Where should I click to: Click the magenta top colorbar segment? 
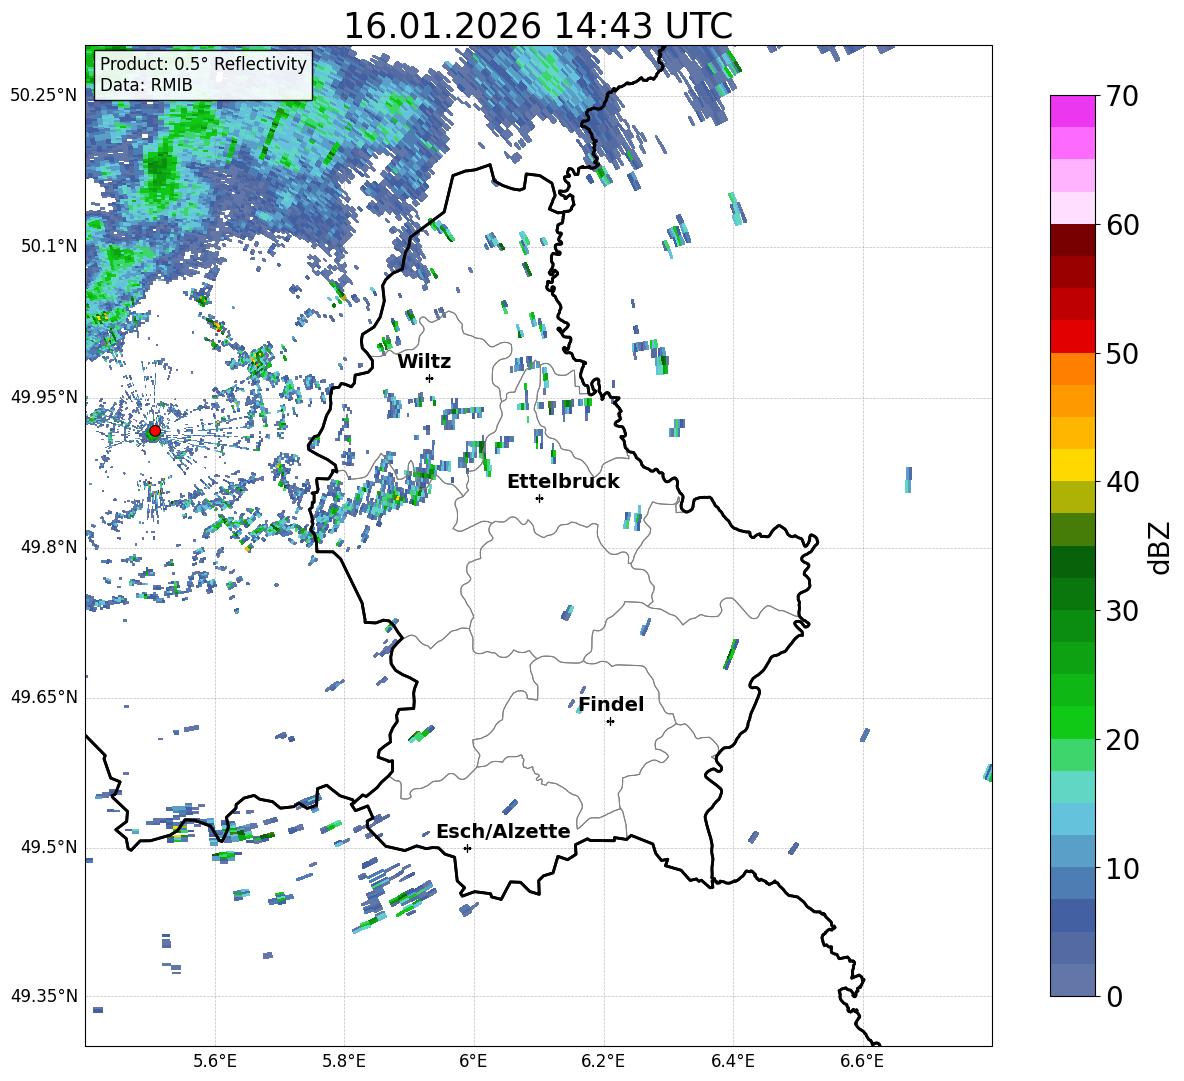1072,111
